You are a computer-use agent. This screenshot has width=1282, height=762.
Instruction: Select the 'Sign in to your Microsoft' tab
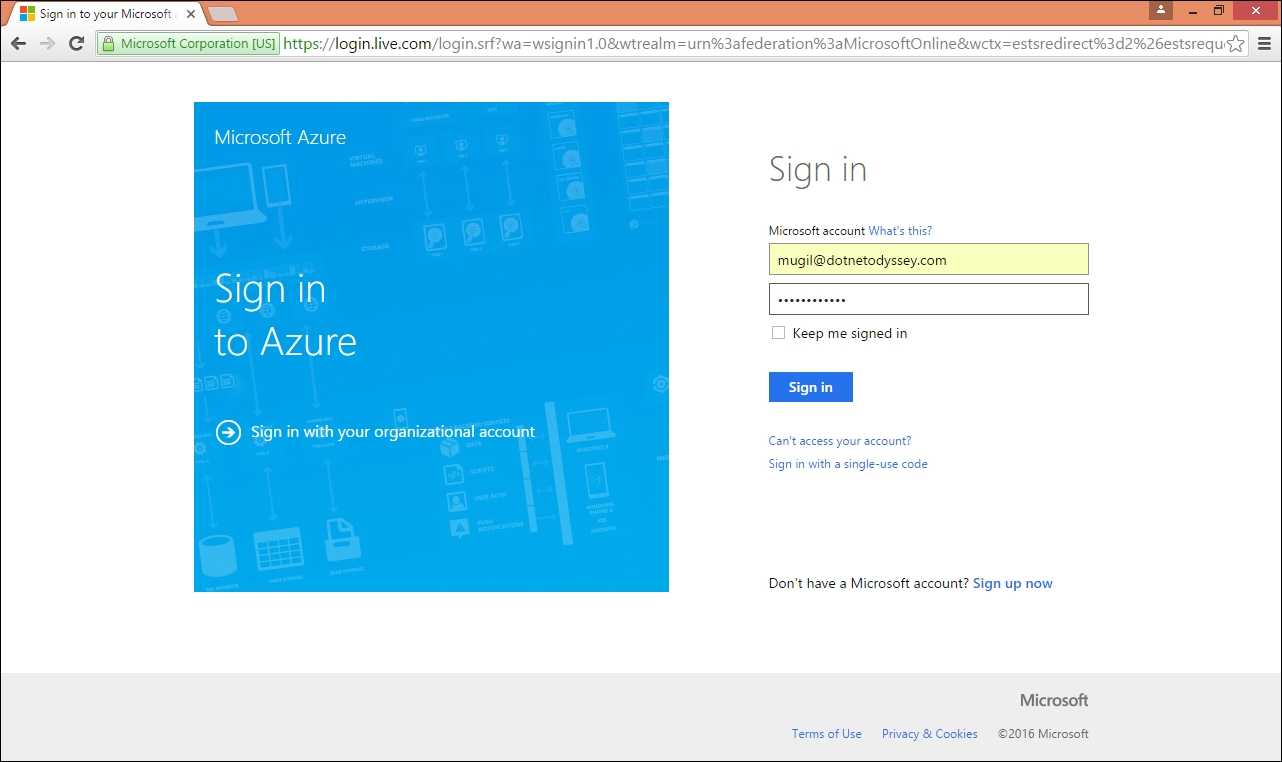point(105,14)
